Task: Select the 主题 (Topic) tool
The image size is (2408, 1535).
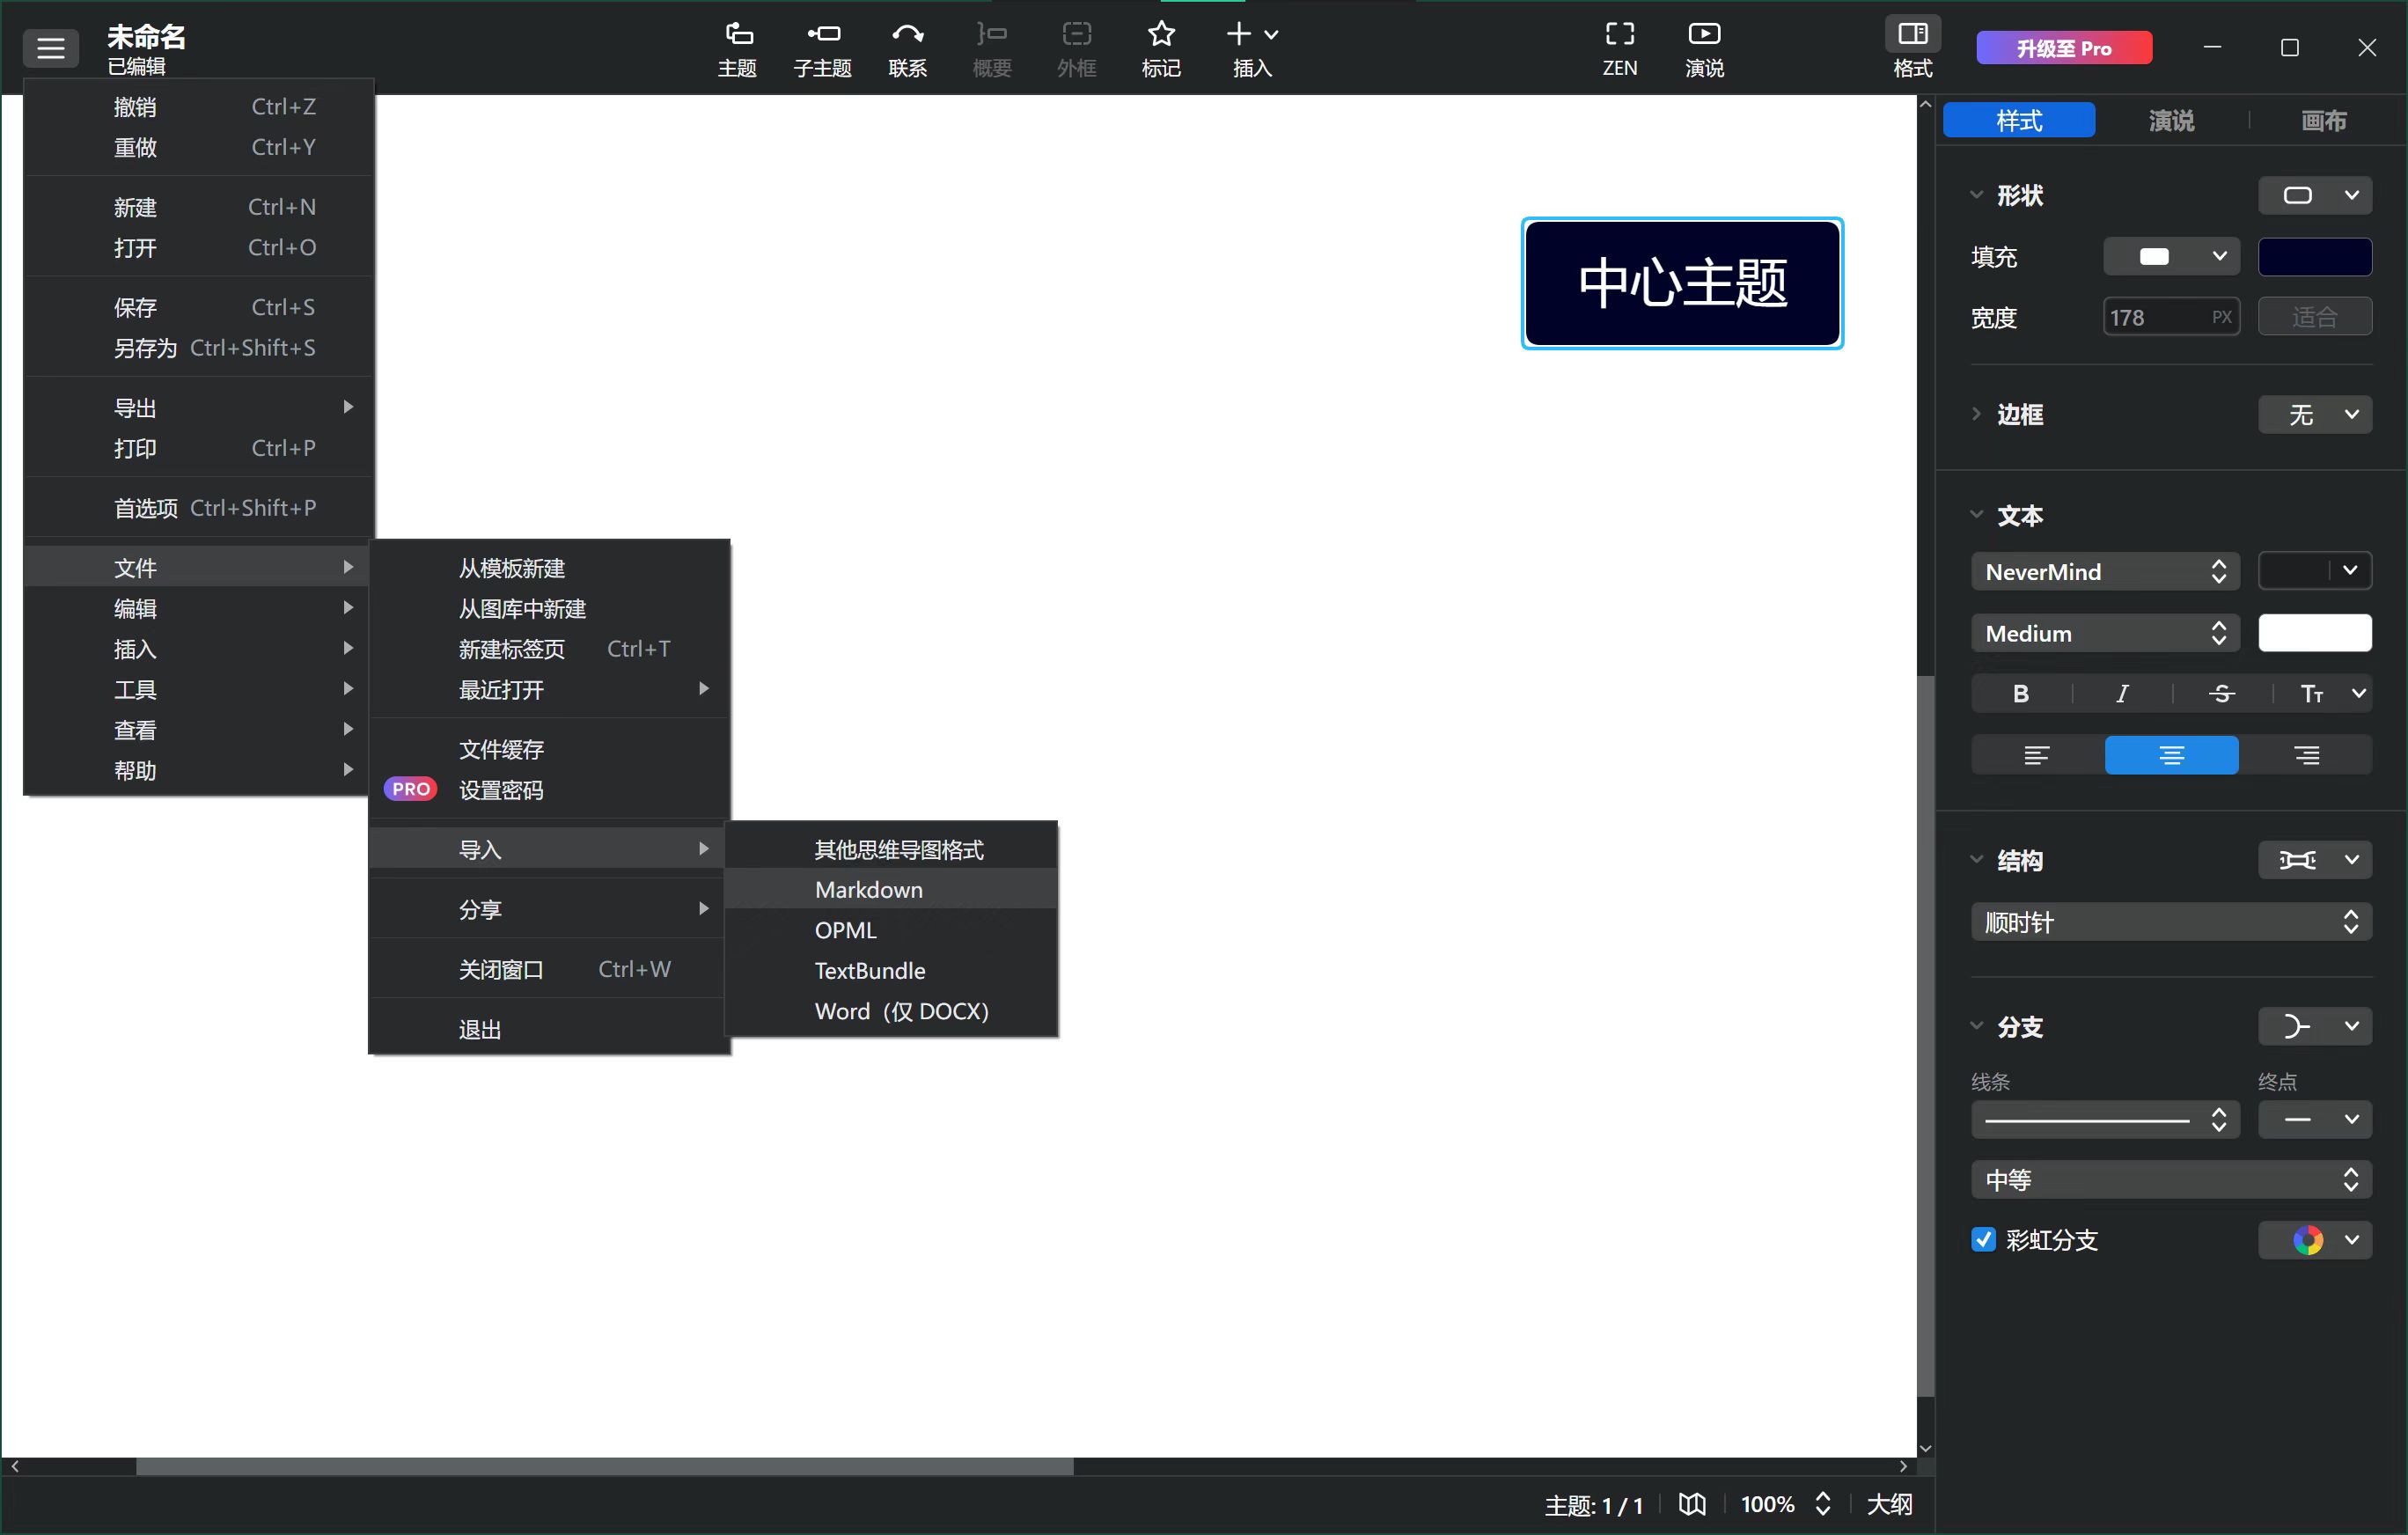Action: point(737,47)
